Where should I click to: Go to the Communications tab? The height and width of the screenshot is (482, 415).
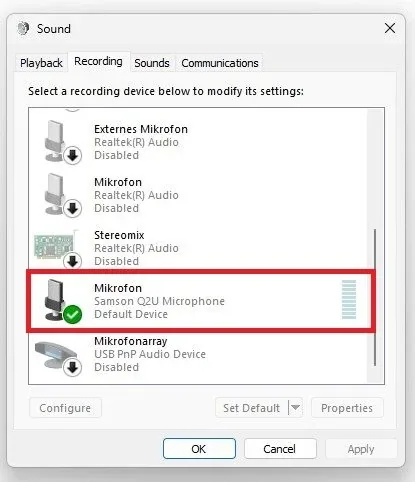(x=220, y=63)
